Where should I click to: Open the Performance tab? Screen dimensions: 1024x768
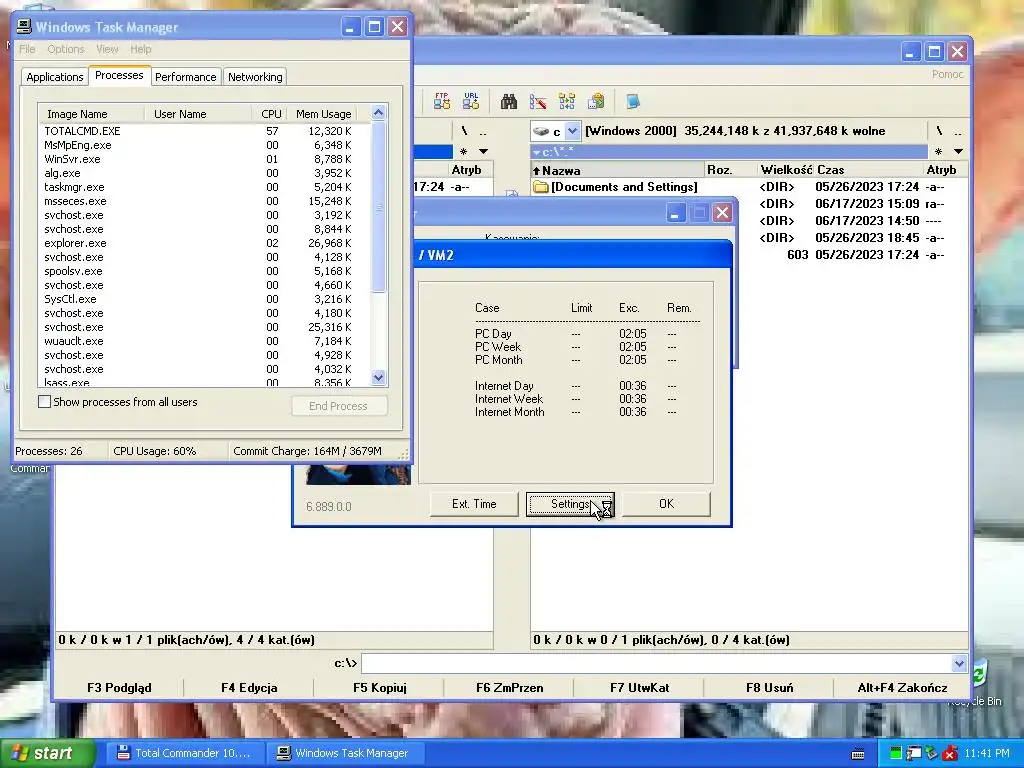185,76
